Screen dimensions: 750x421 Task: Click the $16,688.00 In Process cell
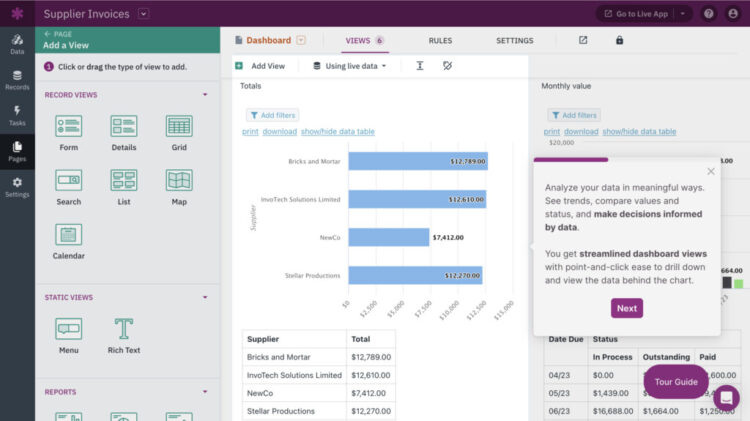point(613,411)
